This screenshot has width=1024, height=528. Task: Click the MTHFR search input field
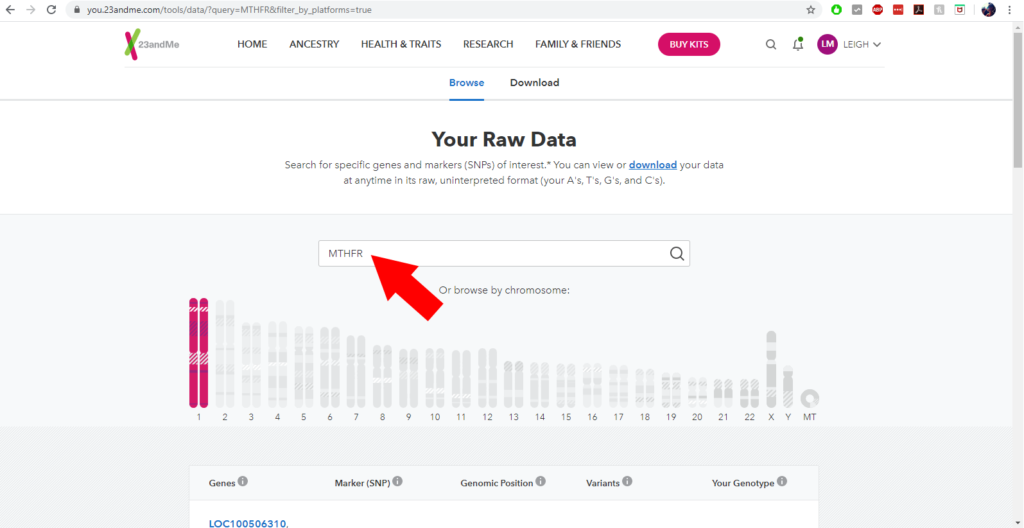tap(504, 254)
